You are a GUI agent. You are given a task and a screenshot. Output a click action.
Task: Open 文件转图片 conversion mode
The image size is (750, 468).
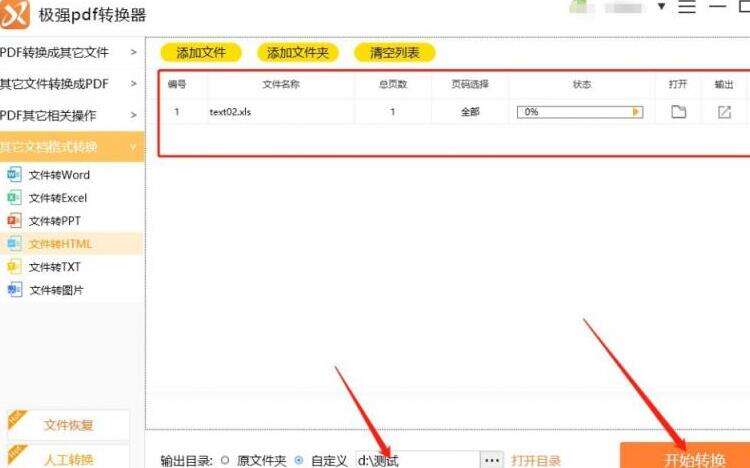pos(56,290)
